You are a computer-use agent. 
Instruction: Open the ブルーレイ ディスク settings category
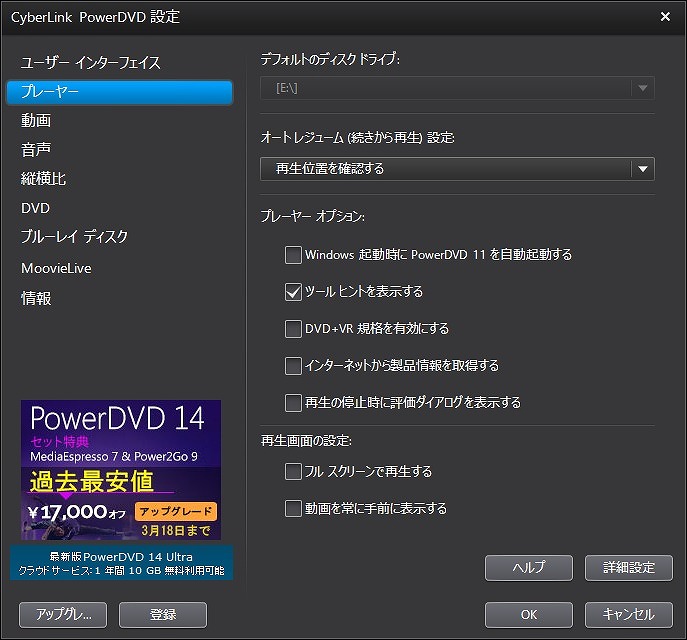coord(74,237)
